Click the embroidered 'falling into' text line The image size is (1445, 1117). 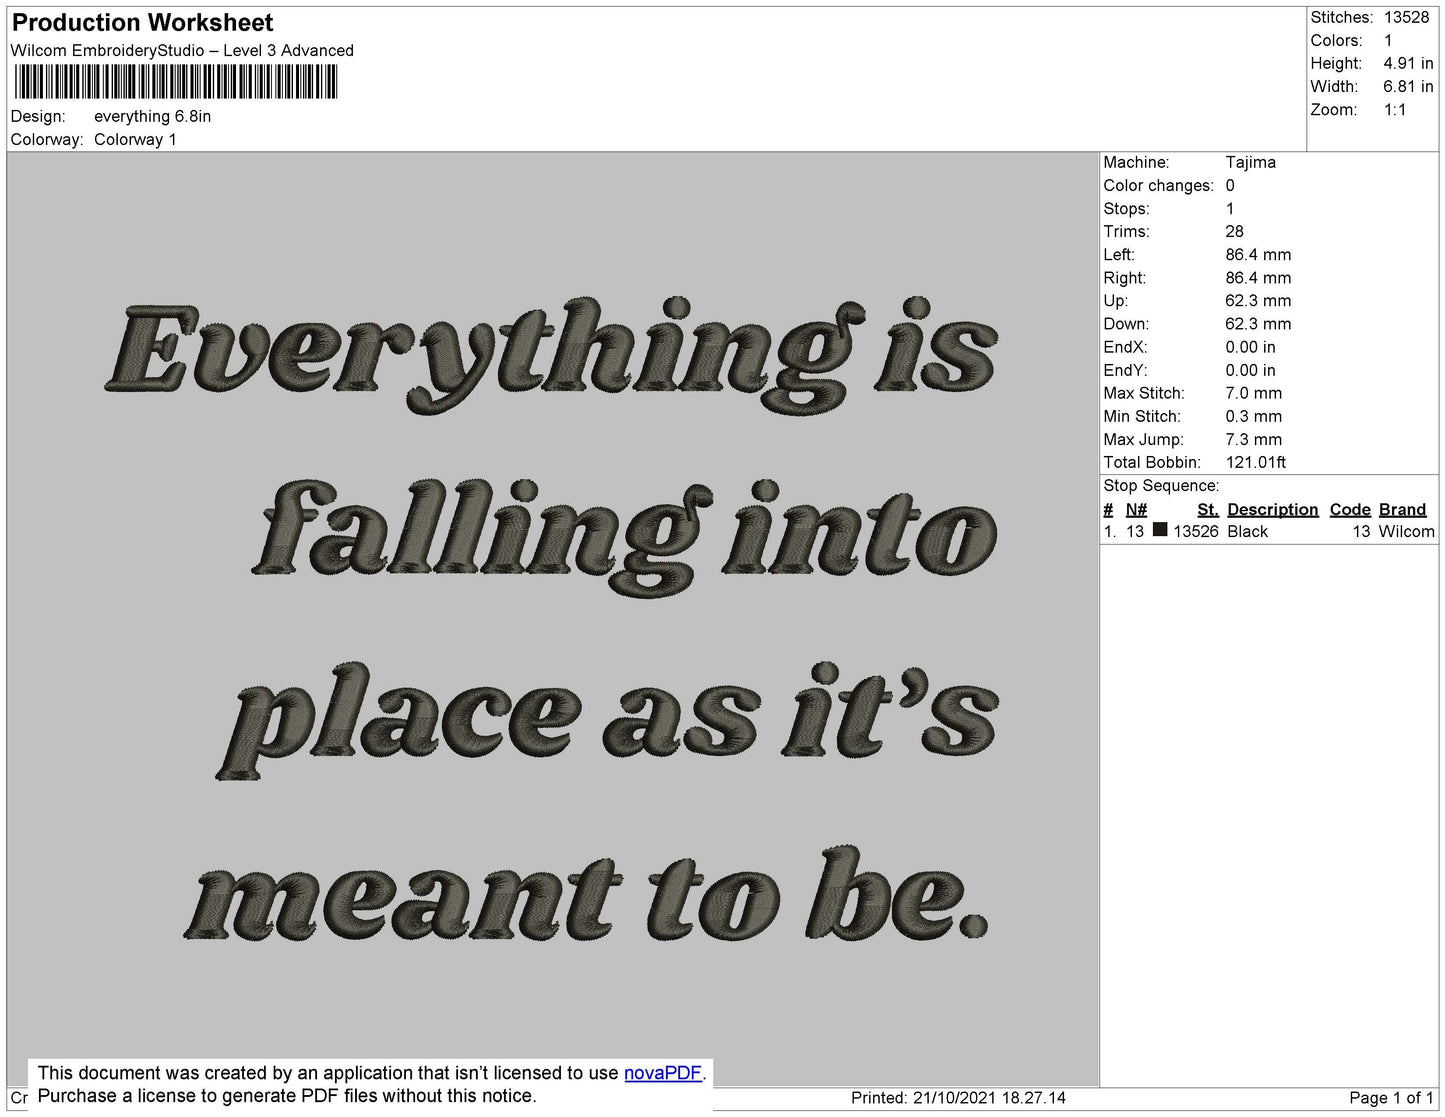[x=623, y=538]
